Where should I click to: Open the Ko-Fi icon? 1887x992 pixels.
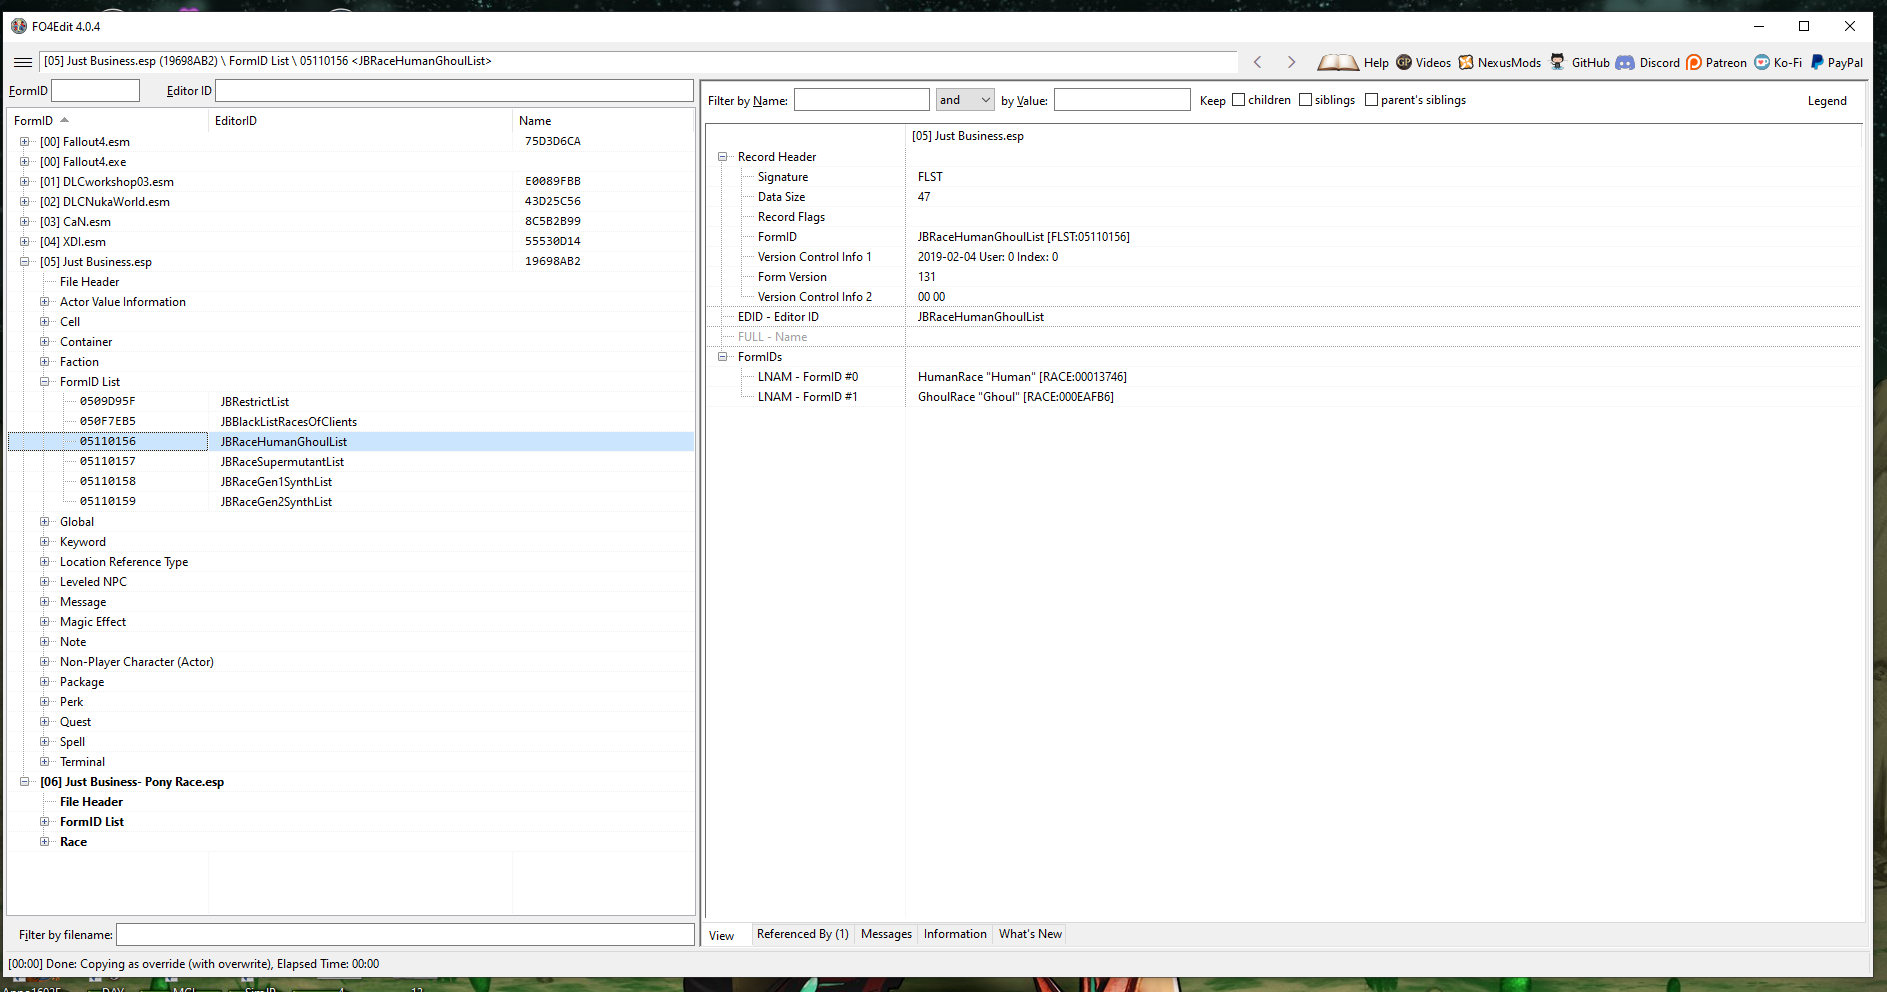(1762, 62)
